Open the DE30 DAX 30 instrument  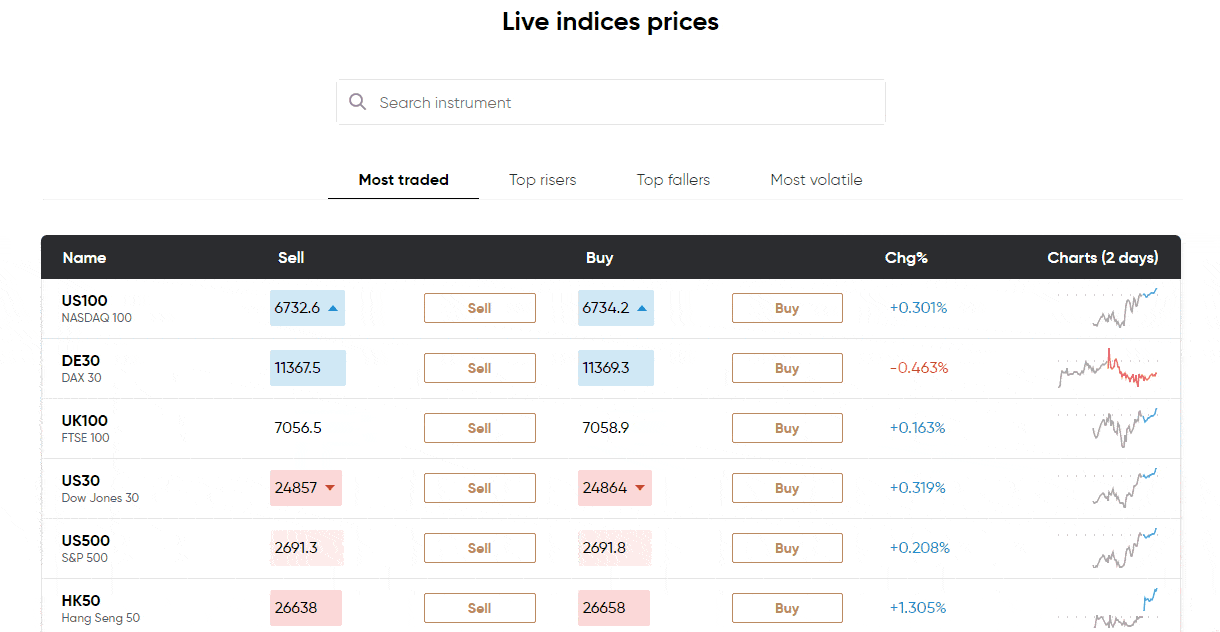click(x=81, y=368)
